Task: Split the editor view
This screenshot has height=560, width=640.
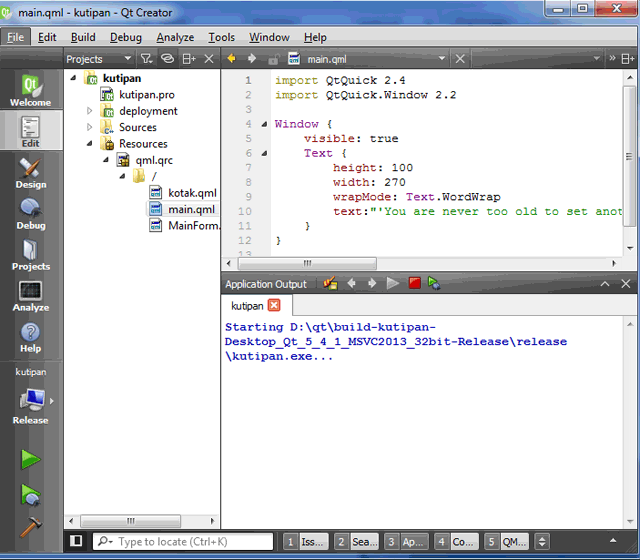Action: [x=628, y=59]
